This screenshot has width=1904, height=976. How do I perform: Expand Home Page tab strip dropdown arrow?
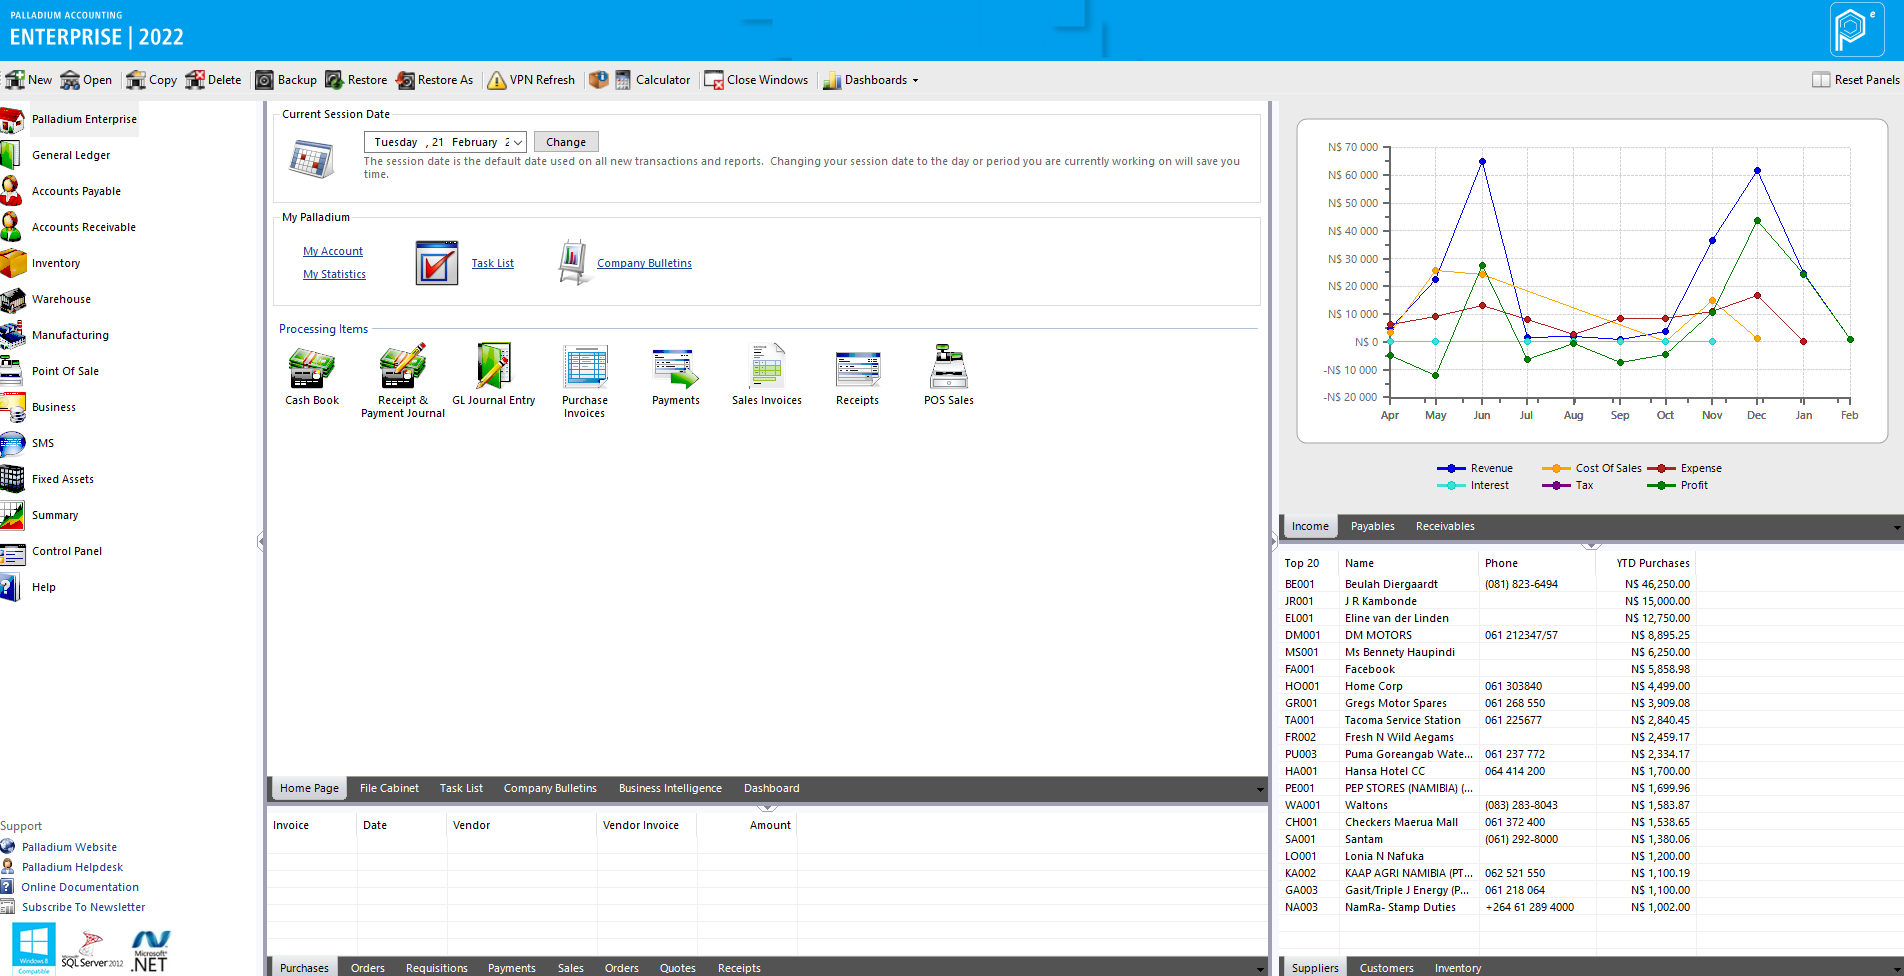(x=1260, y=789)
